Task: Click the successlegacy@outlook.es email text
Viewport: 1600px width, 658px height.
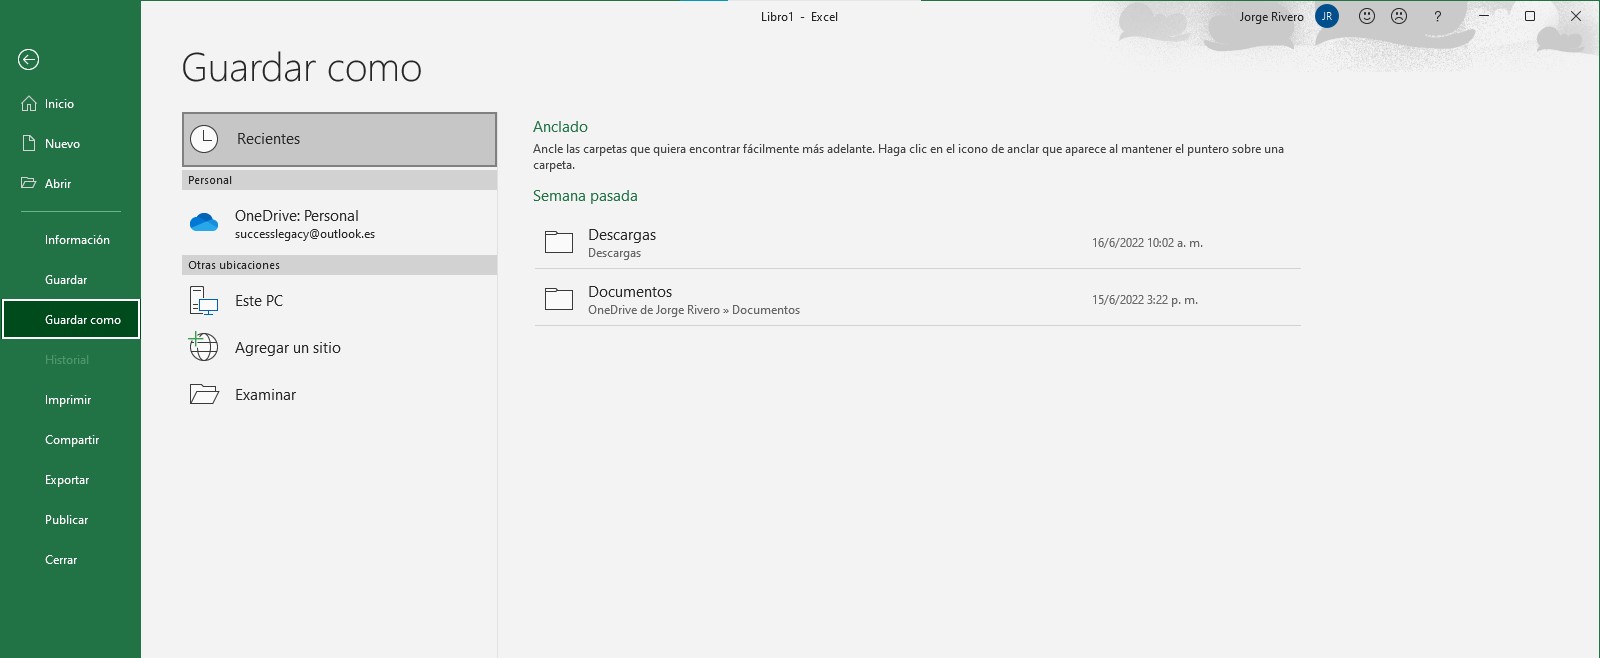Action: (x=305, y=234)
